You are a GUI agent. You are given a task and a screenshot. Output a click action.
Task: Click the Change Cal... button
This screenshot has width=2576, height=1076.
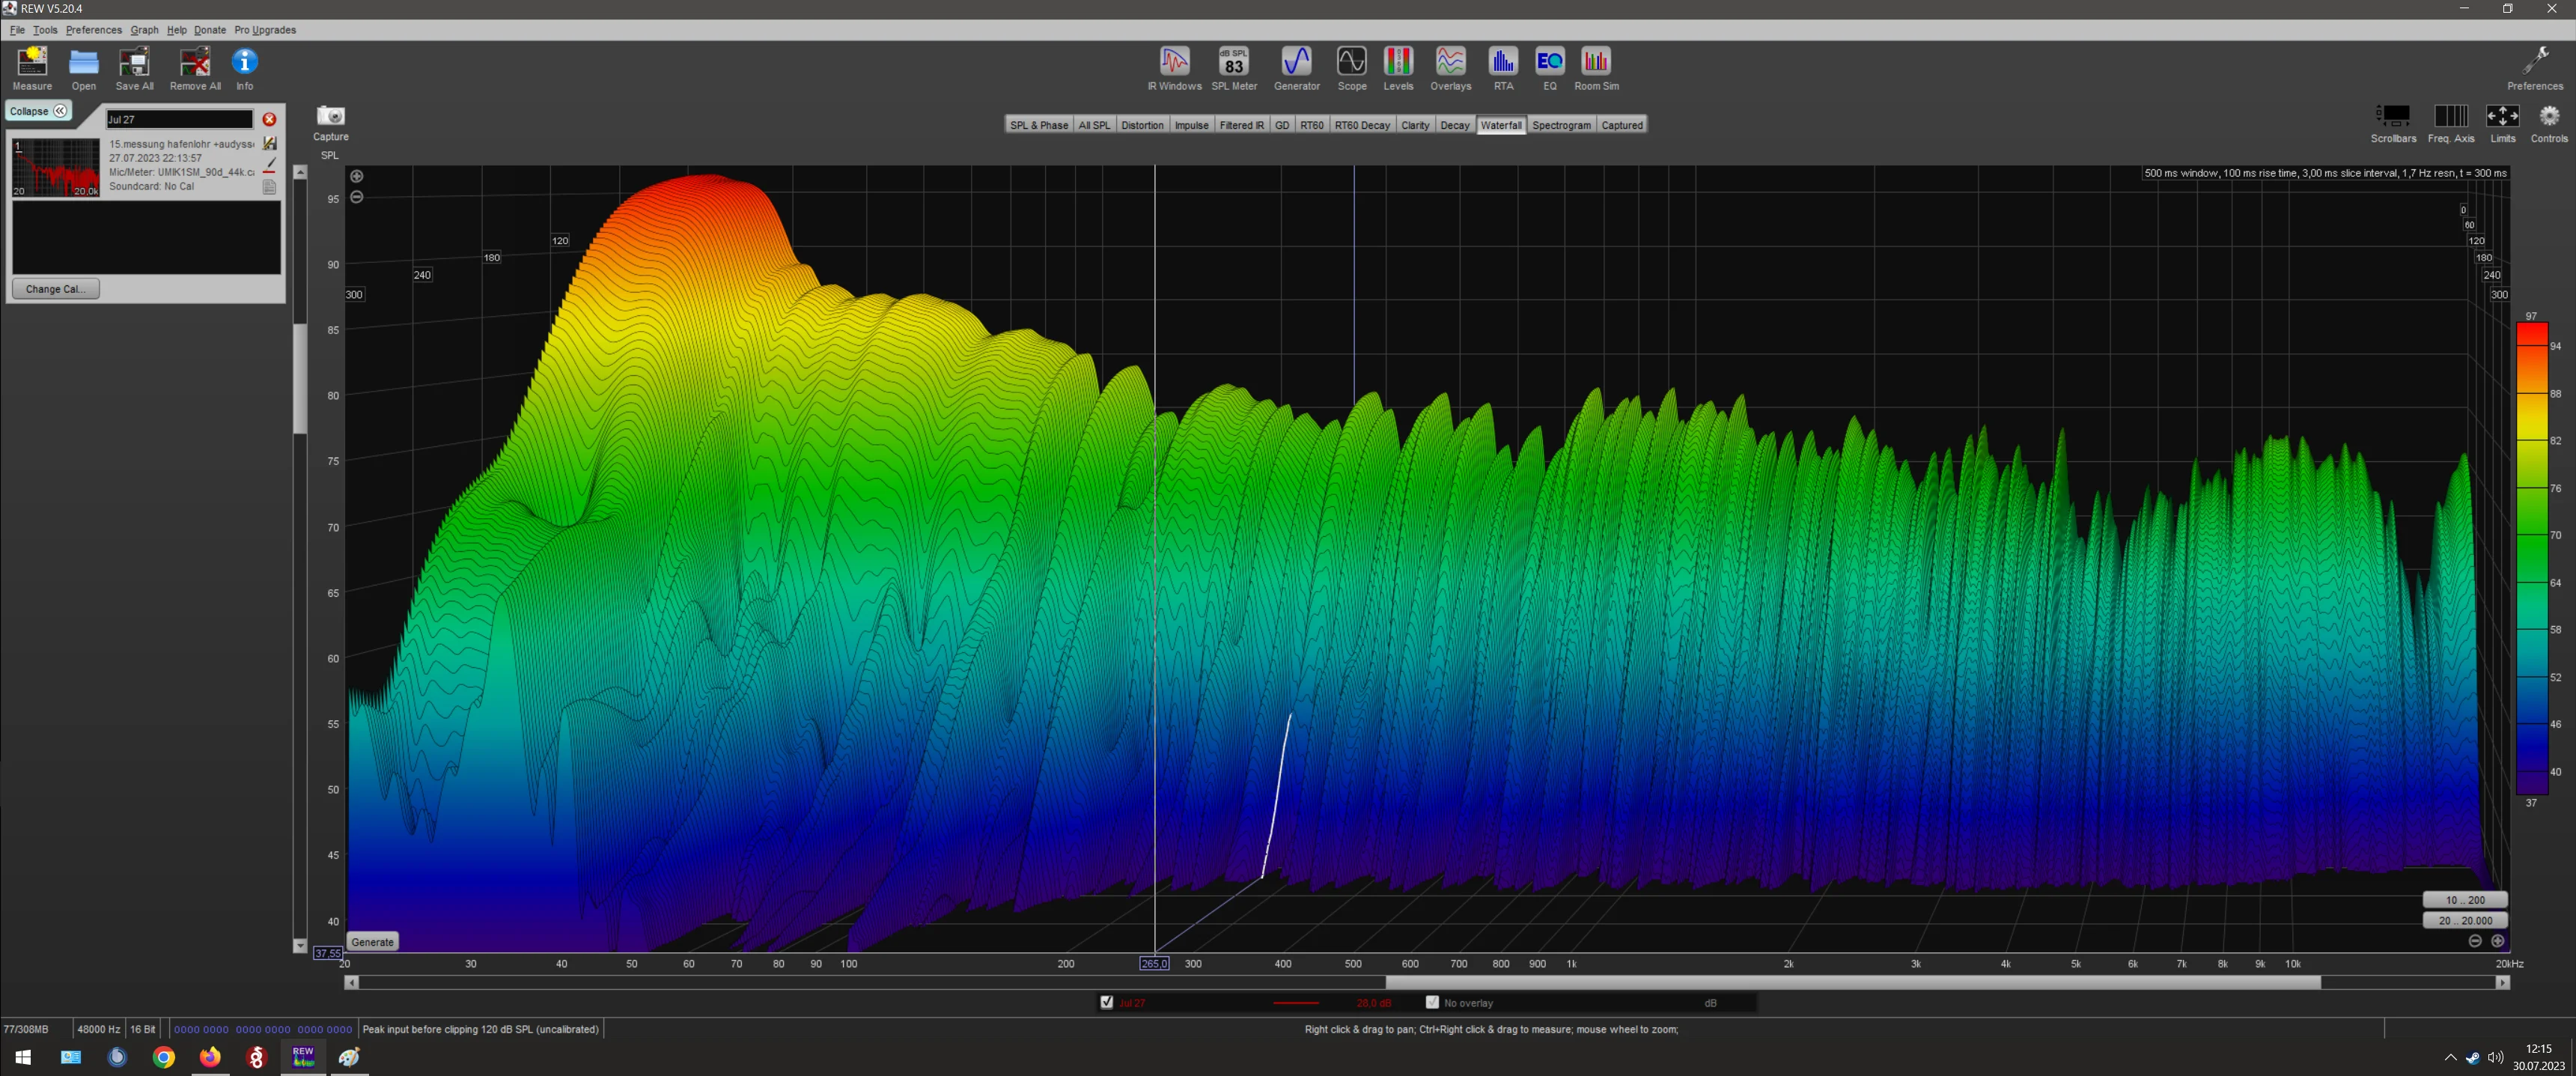pyautogui.click(x=56, y=289)
